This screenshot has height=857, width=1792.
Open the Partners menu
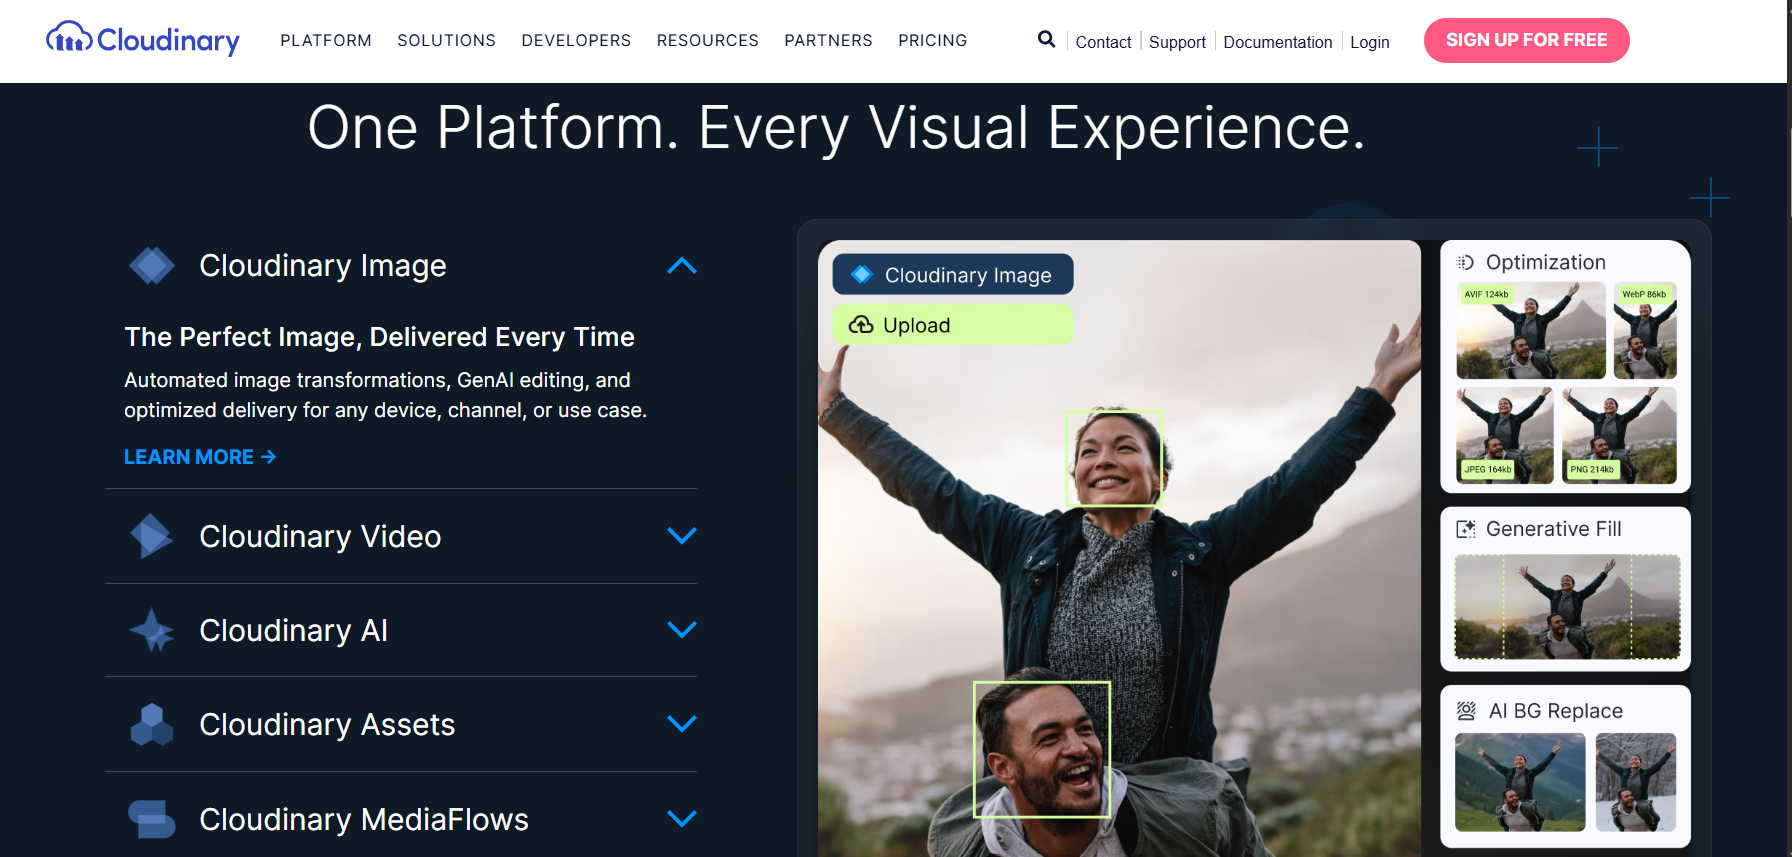coord(829,40)
